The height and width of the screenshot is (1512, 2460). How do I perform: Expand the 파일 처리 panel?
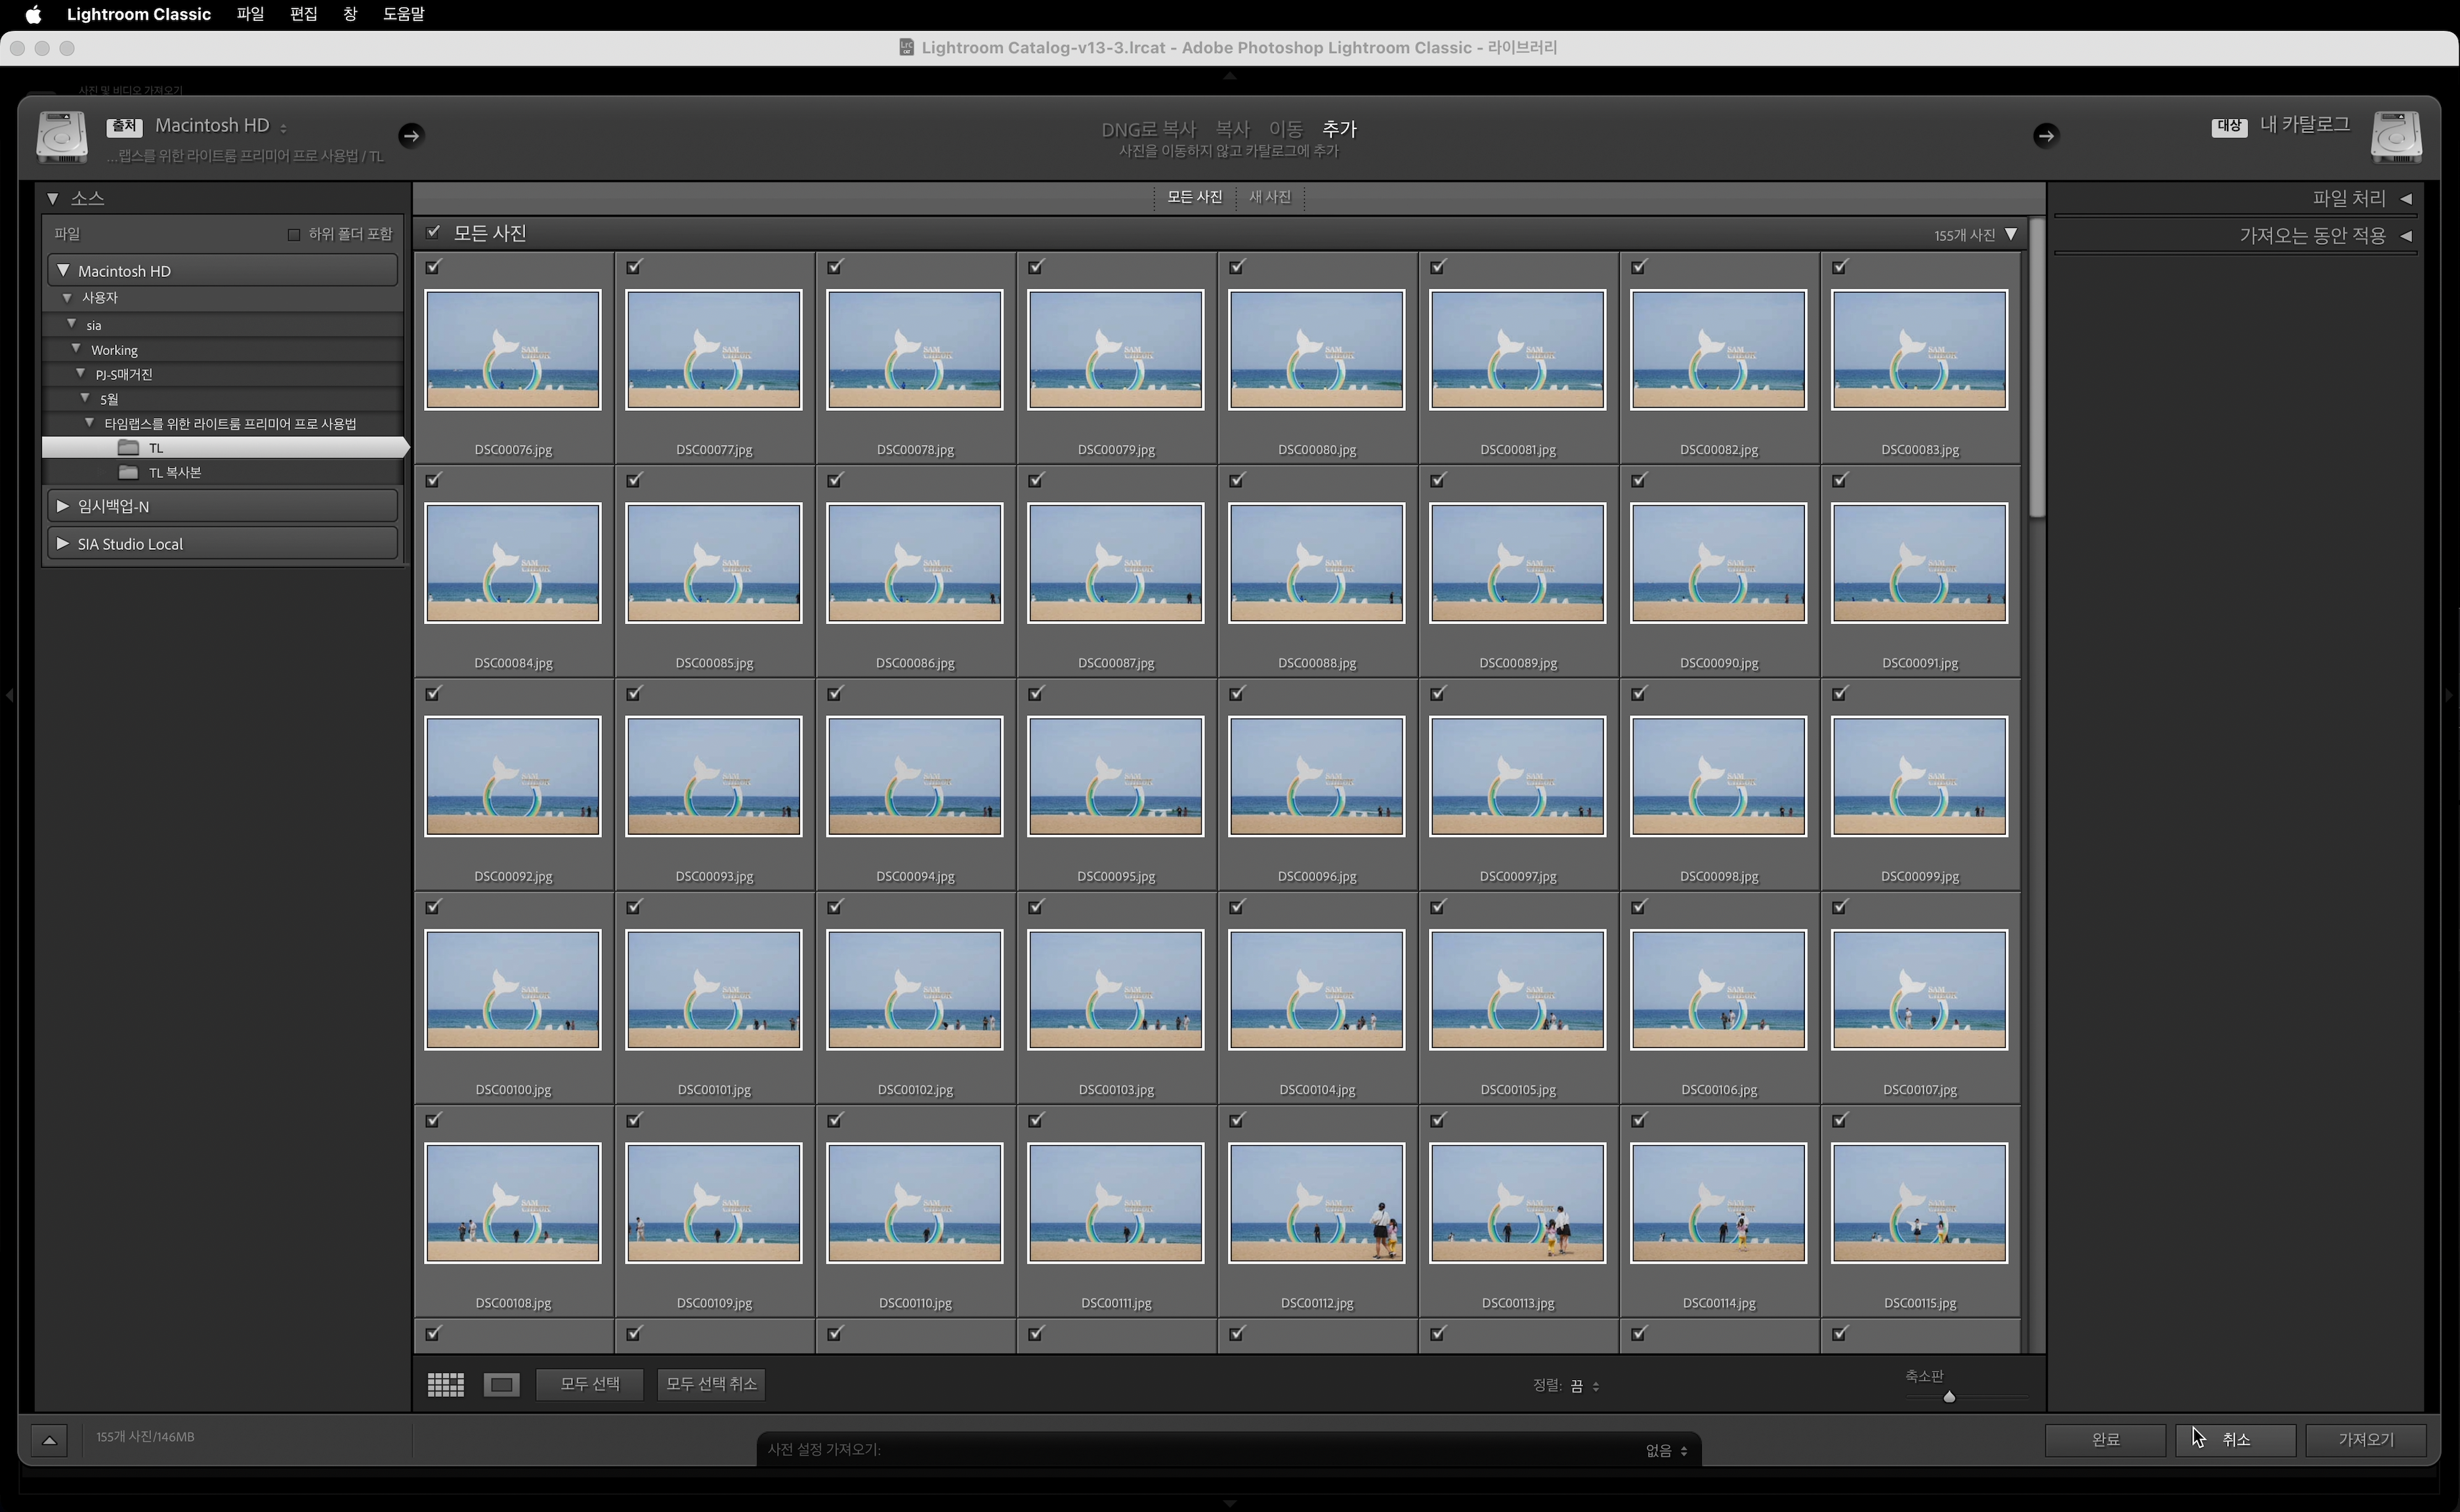click(x=2406, y=198)
